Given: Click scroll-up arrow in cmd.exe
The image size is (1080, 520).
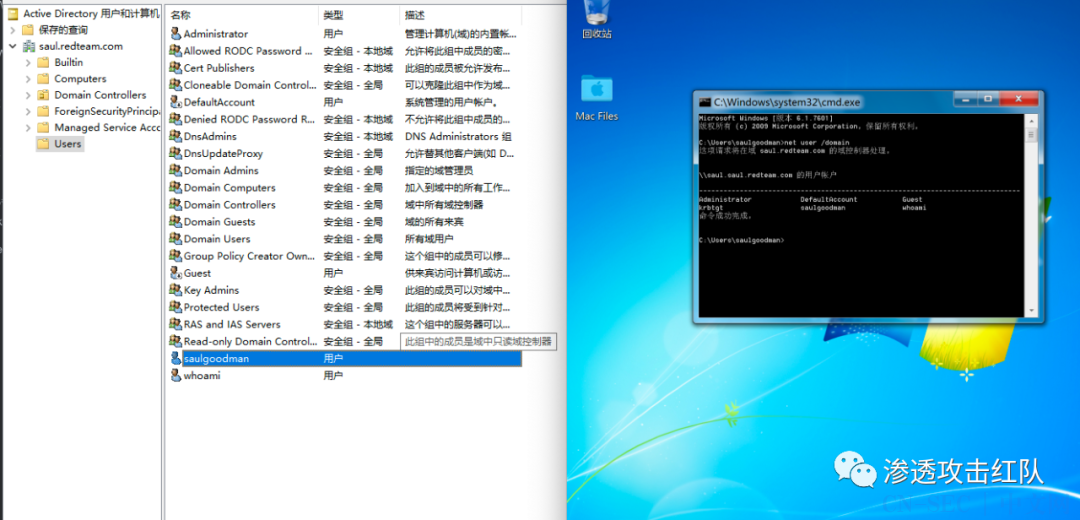Looking at the screenshot, I should 1031,120.
